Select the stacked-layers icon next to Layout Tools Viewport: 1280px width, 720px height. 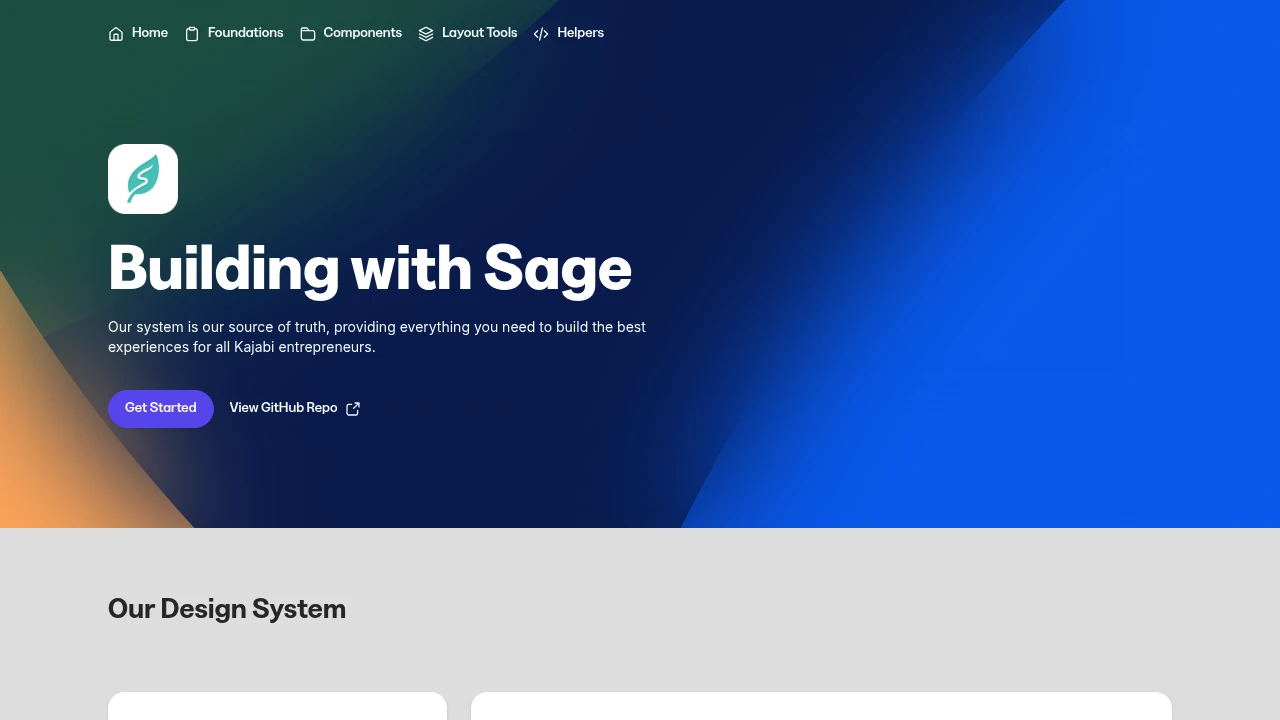(x=426, y=33)
